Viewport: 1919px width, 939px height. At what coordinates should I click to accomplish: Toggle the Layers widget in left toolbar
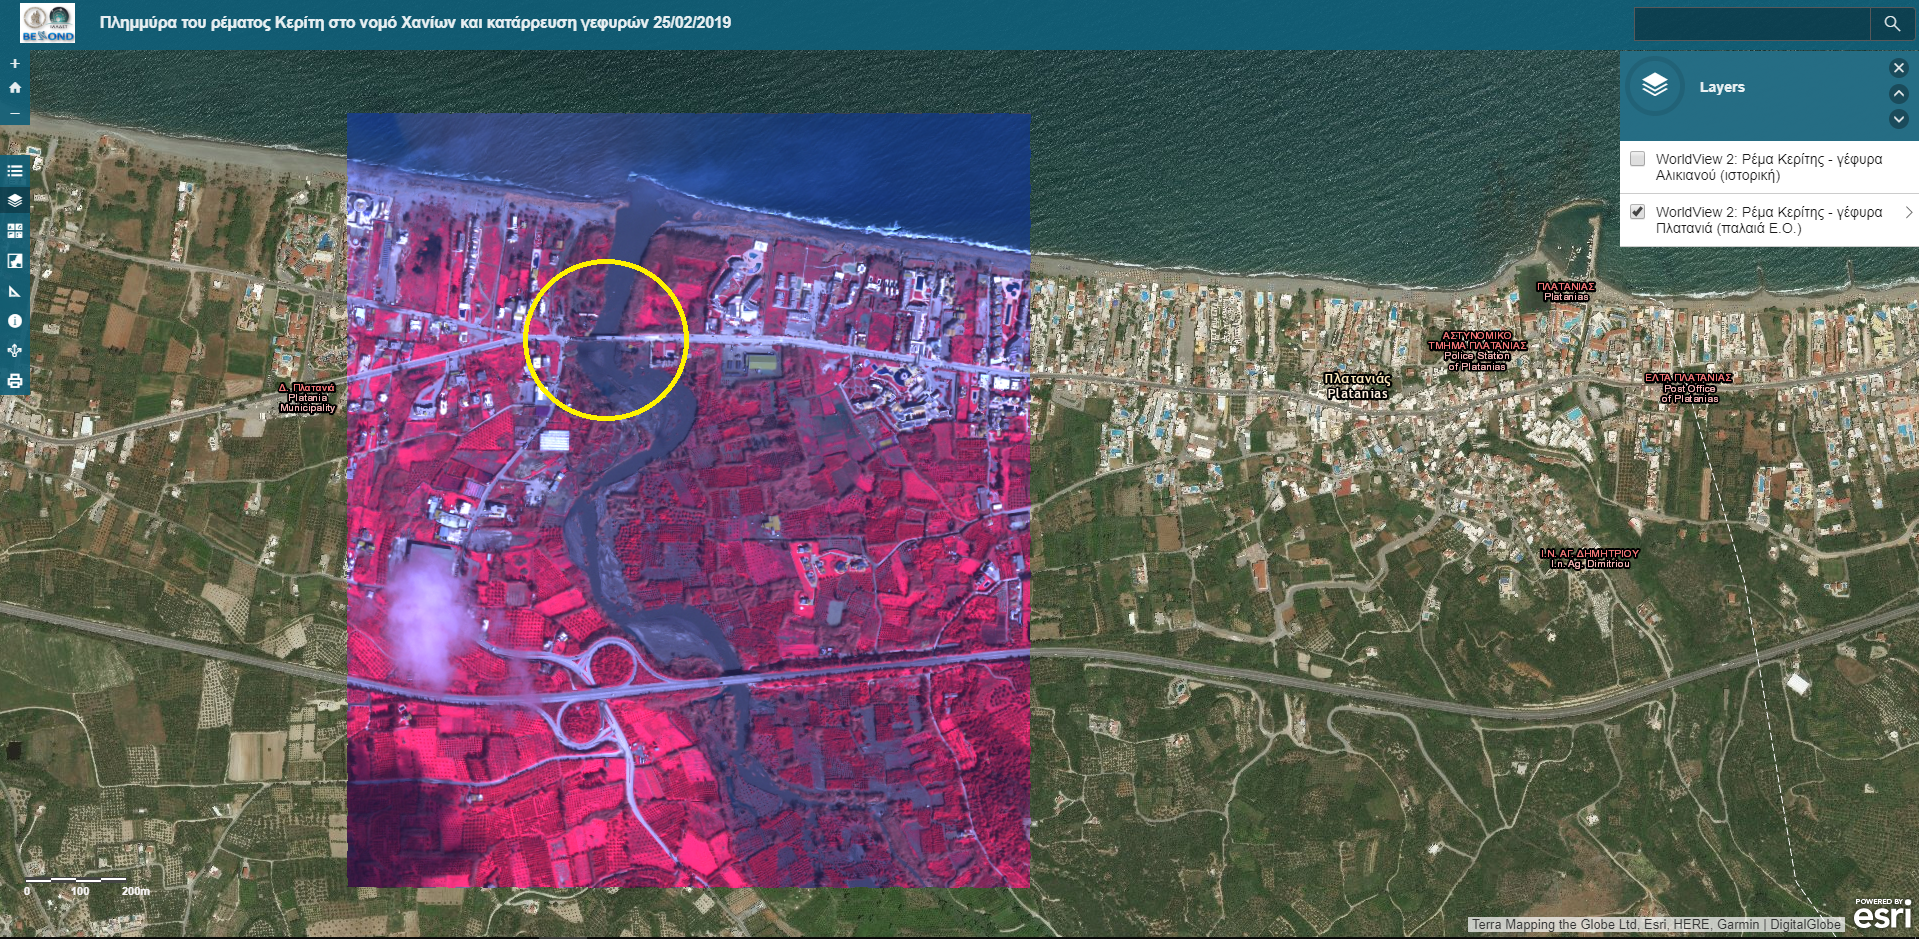point(14,201)
